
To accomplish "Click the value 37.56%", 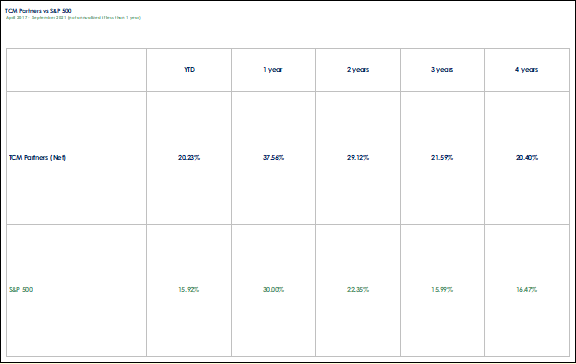I will (x=273, y=158).
